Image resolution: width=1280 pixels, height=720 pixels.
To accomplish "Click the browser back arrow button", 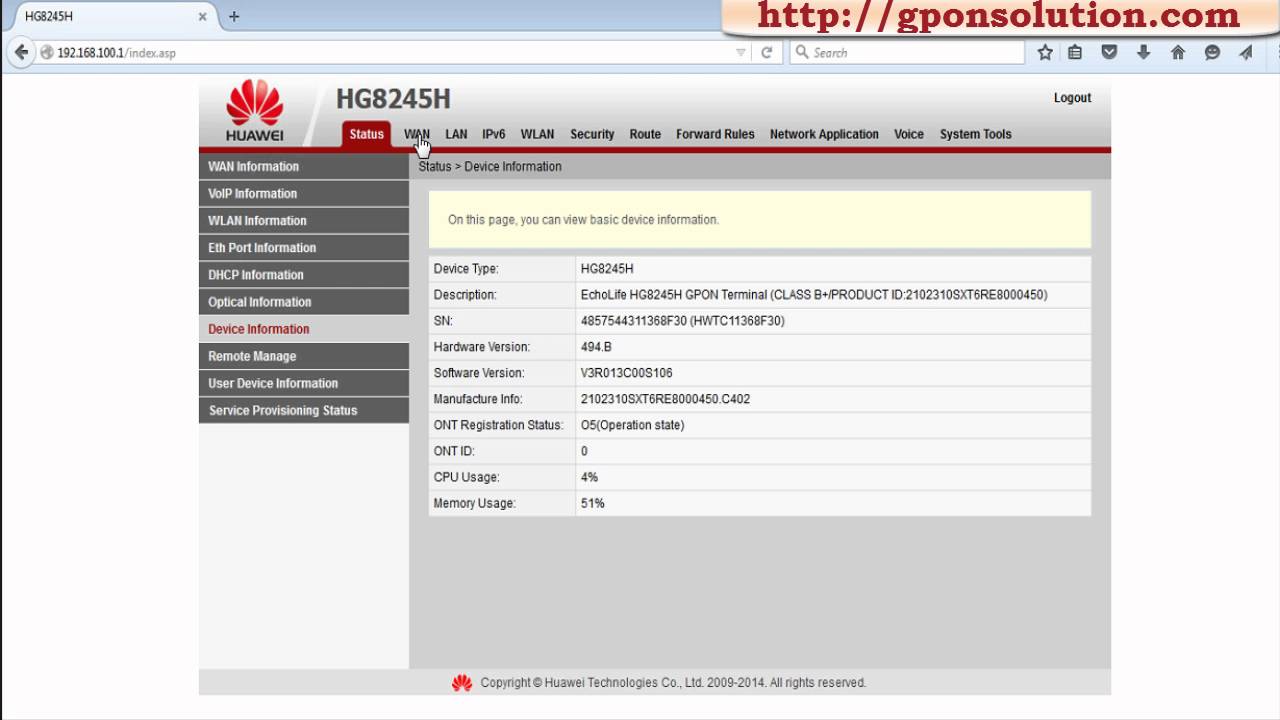I will [22, 52].
